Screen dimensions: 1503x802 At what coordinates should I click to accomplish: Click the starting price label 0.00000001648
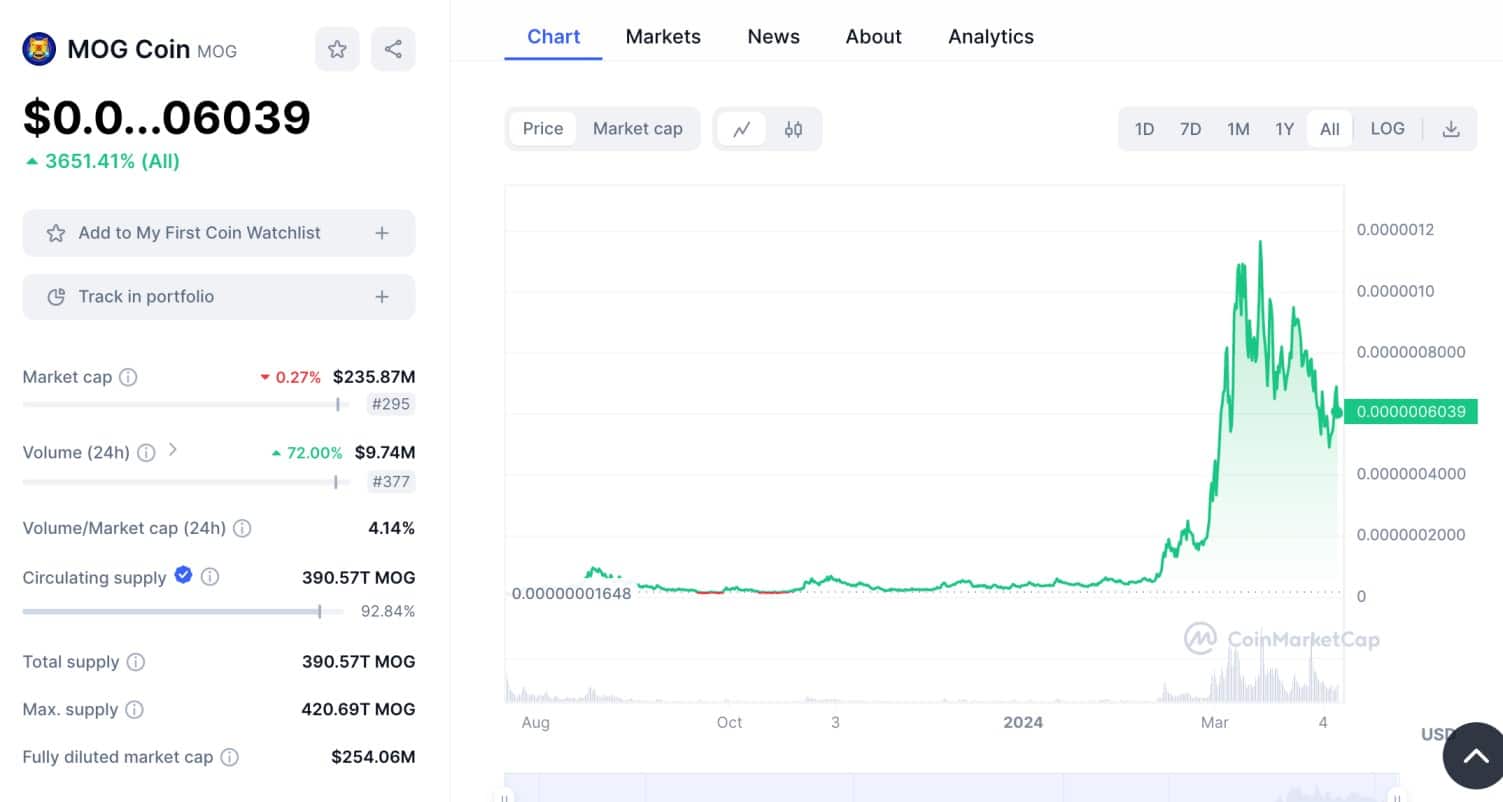pyautogui.click(x=571, y=594)
